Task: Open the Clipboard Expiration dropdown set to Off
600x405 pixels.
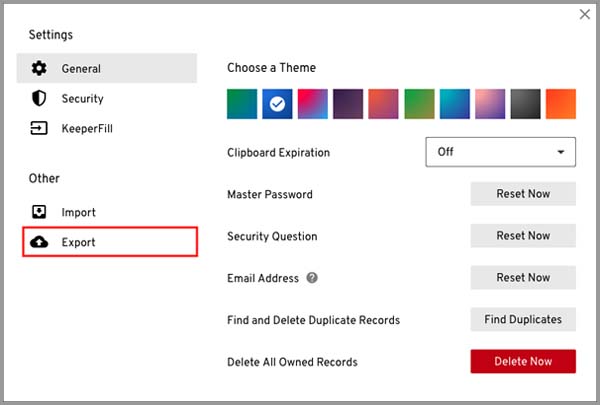Action: 500,152
